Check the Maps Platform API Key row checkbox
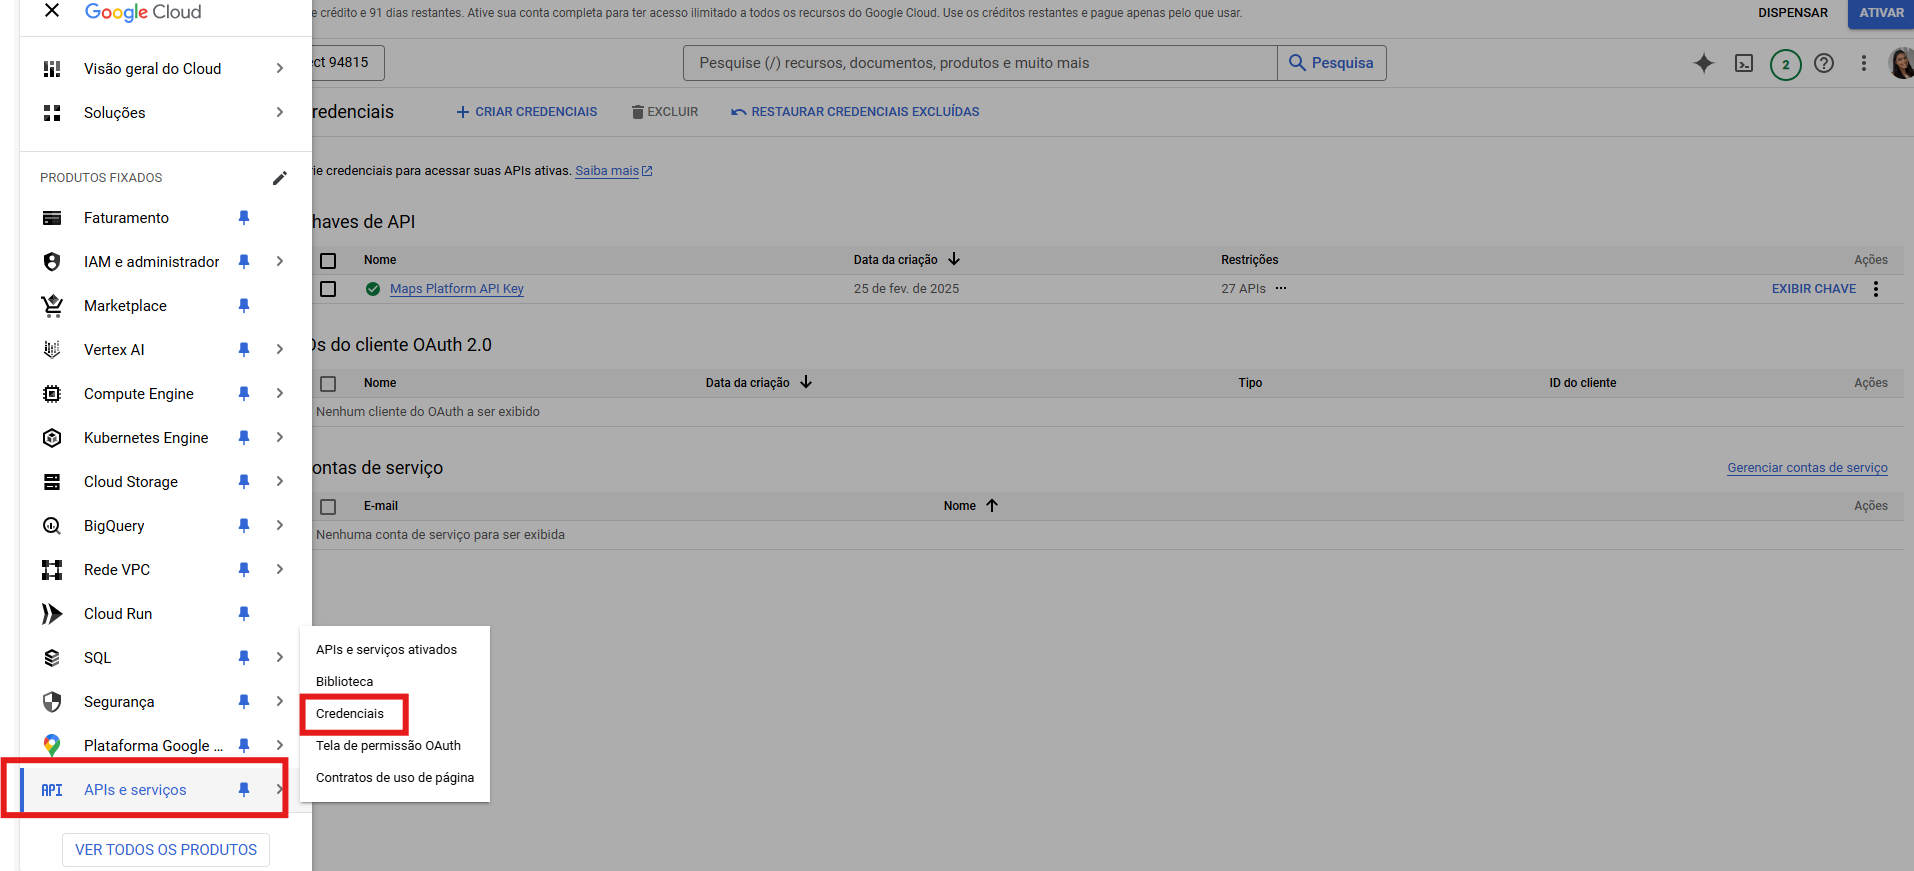This screenshot has height=871, width=1914. [x=328, y=289]
